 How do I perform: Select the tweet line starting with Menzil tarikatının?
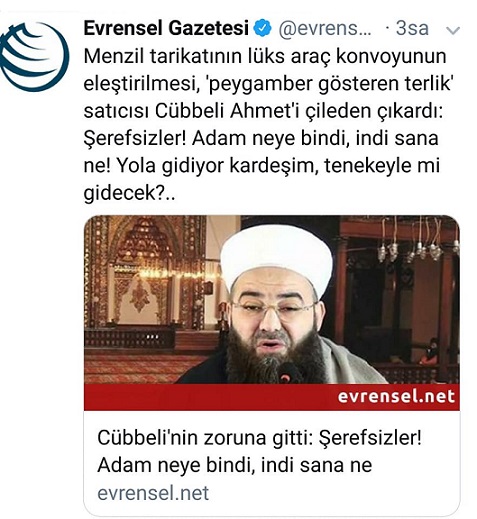point(265,56)
